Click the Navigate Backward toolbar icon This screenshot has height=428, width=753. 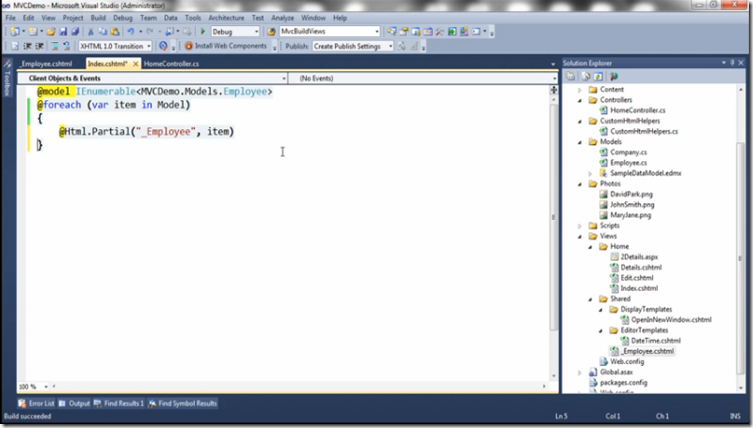click(170, 32)
